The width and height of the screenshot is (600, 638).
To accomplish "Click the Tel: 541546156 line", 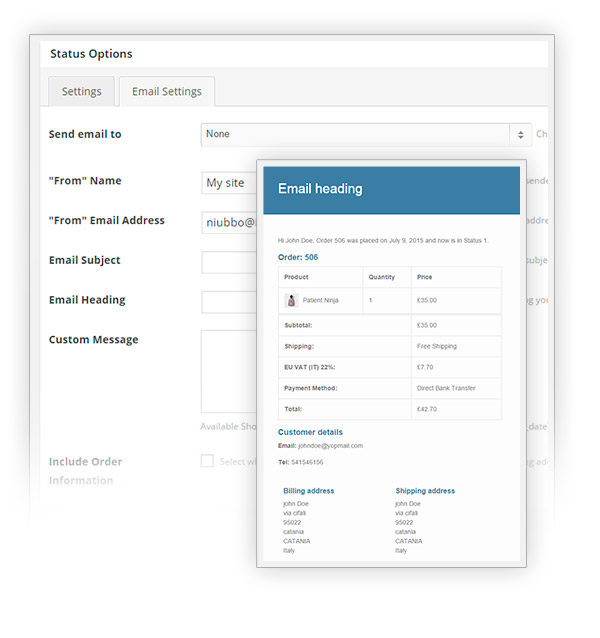I will (301, 462).
